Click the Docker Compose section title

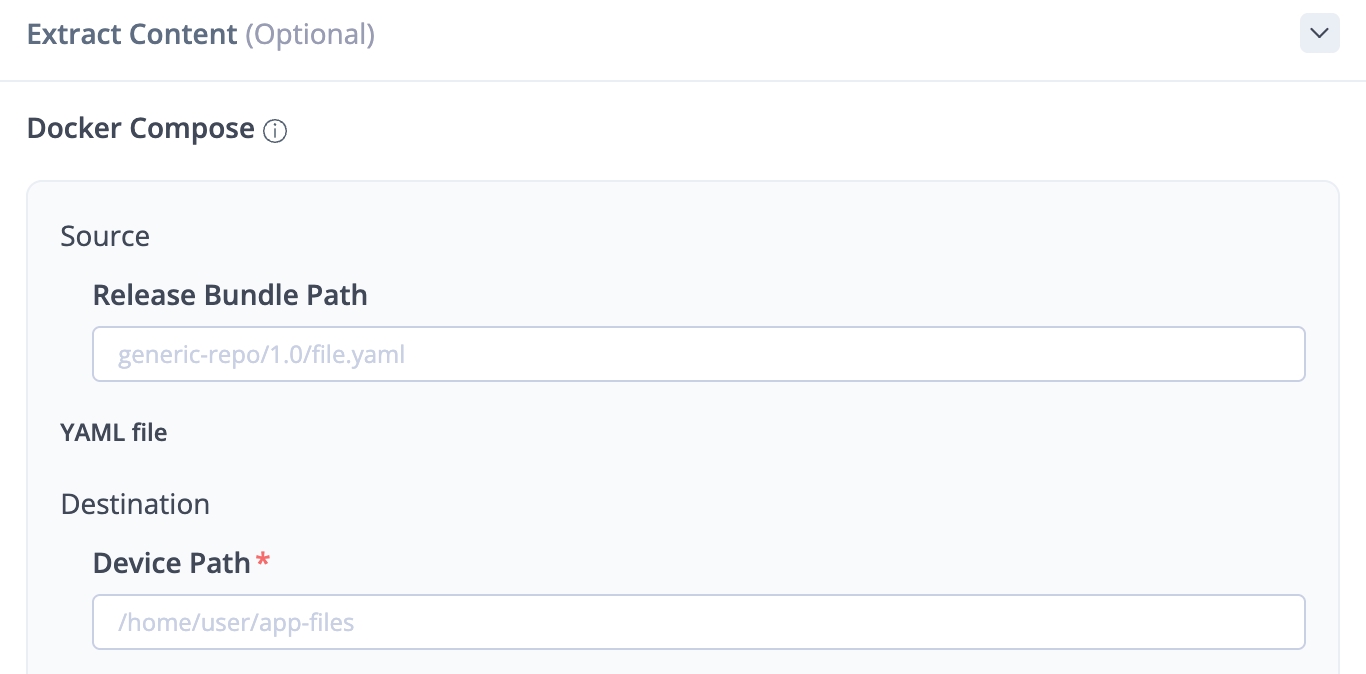(x=140, y=129)
